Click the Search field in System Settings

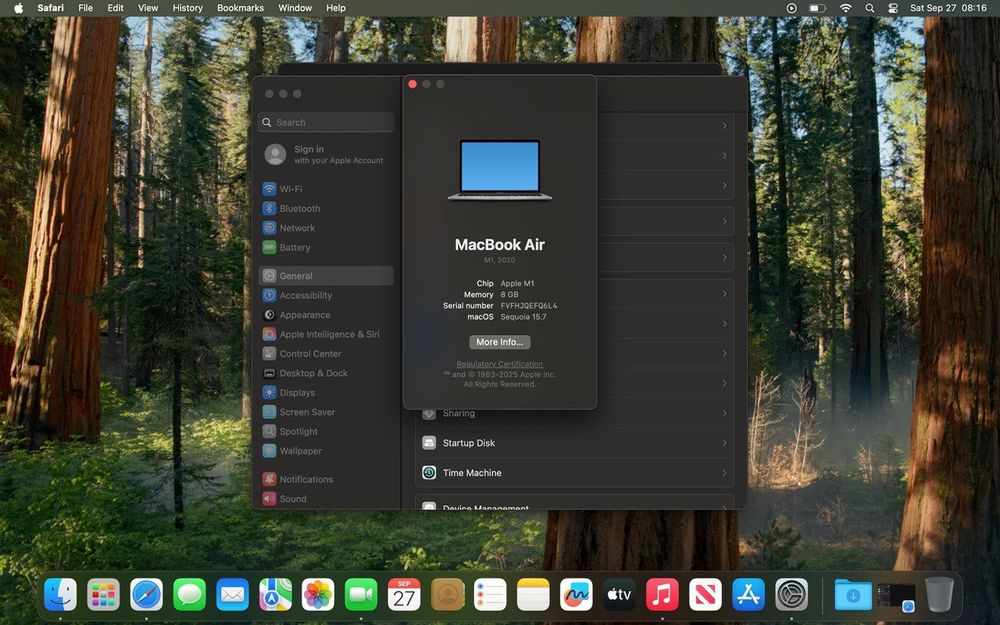pyautogui.click(x=326, y=122)
